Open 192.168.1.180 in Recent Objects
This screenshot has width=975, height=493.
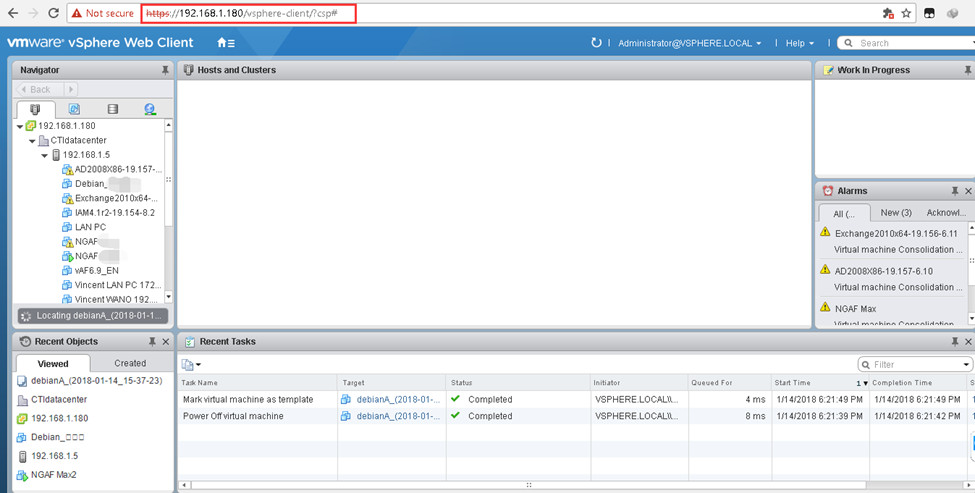click(x=60, y=418)
